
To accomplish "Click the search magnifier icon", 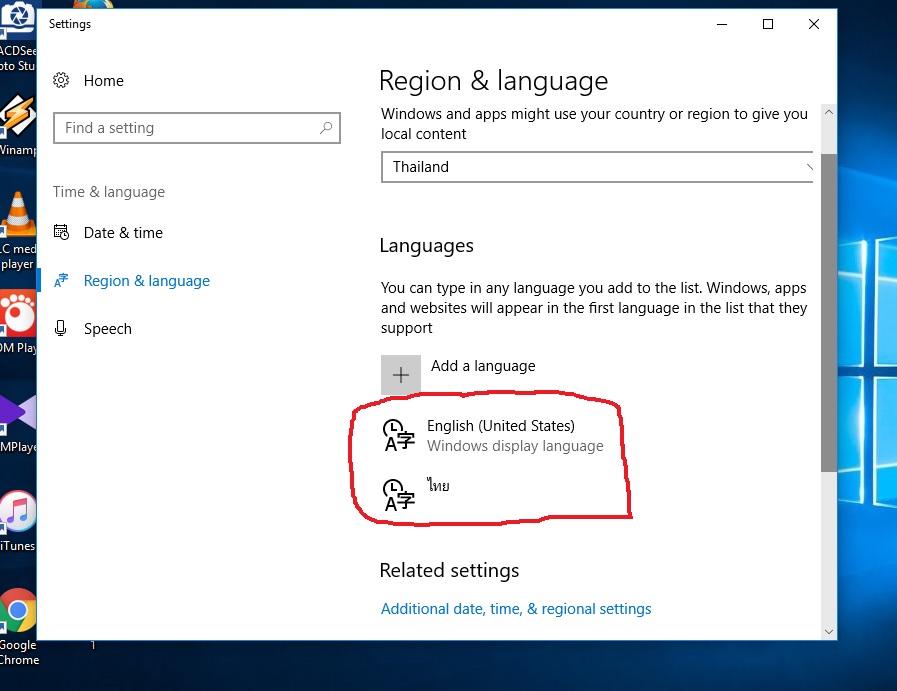I will [326, 128].
